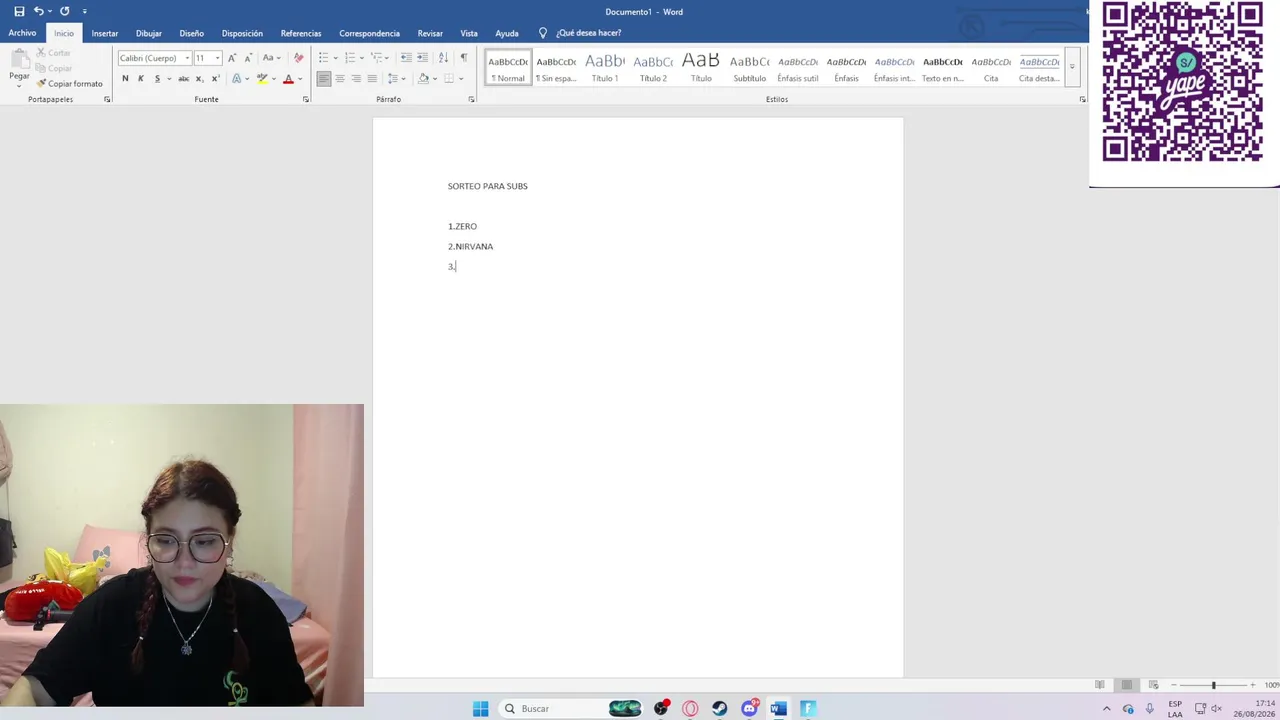Image resolution: width=1280 pixels, height=720 pixels.
Task: Show hidden system tray icons
Action: pos(1106,709)
